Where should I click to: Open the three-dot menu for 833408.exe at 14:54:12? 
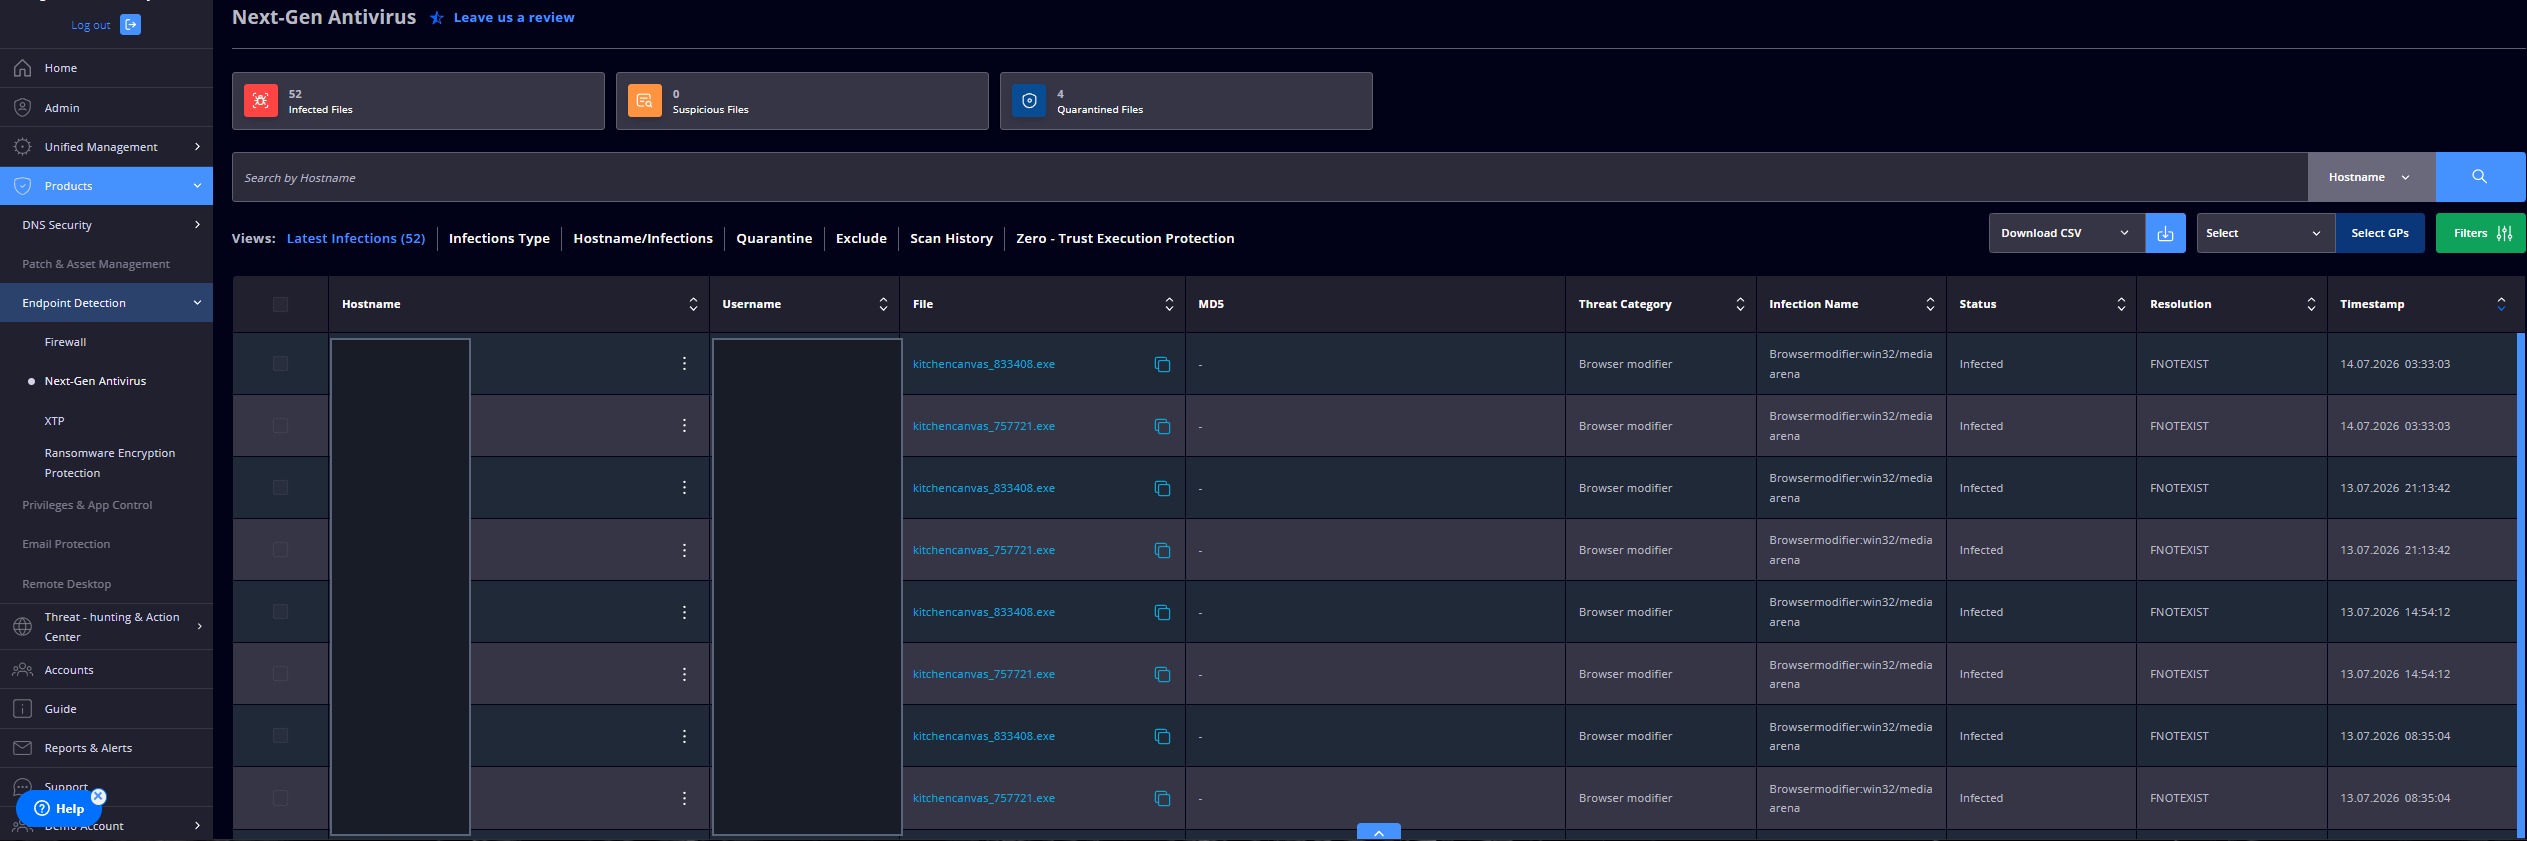pyautogui.click(x=684, y=612)
